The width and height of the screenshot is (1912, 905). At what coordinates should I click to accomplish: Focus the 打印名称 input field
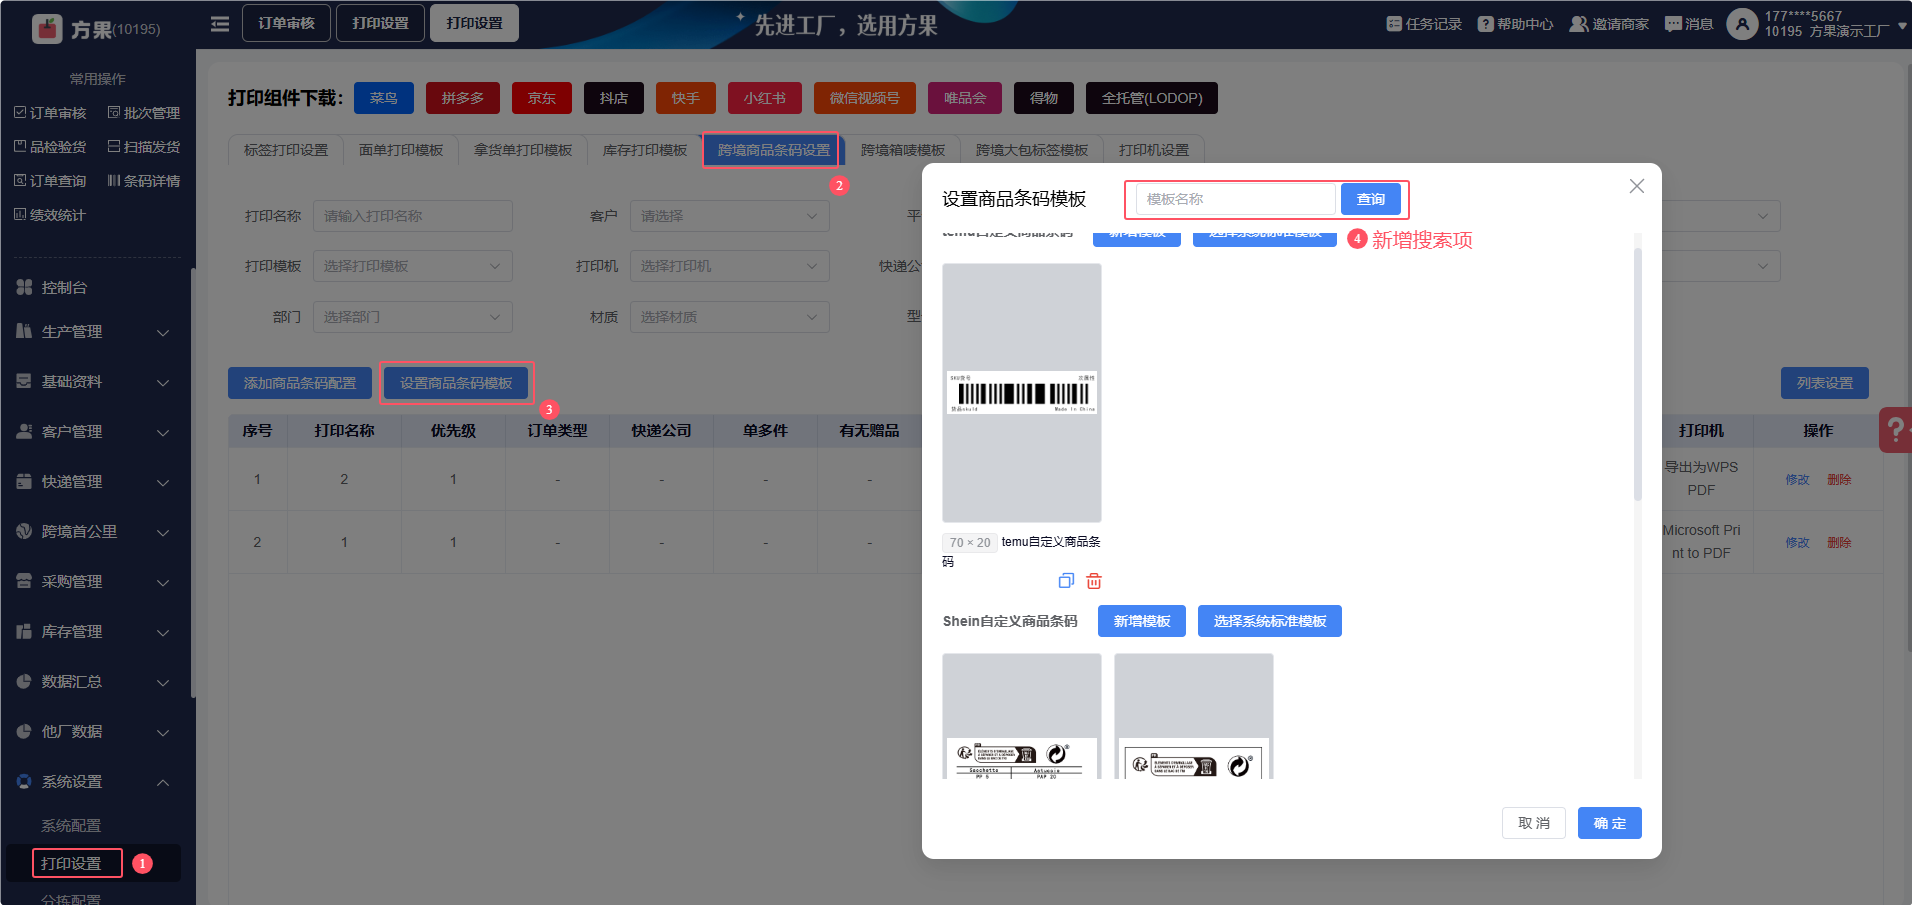(412, 216)
